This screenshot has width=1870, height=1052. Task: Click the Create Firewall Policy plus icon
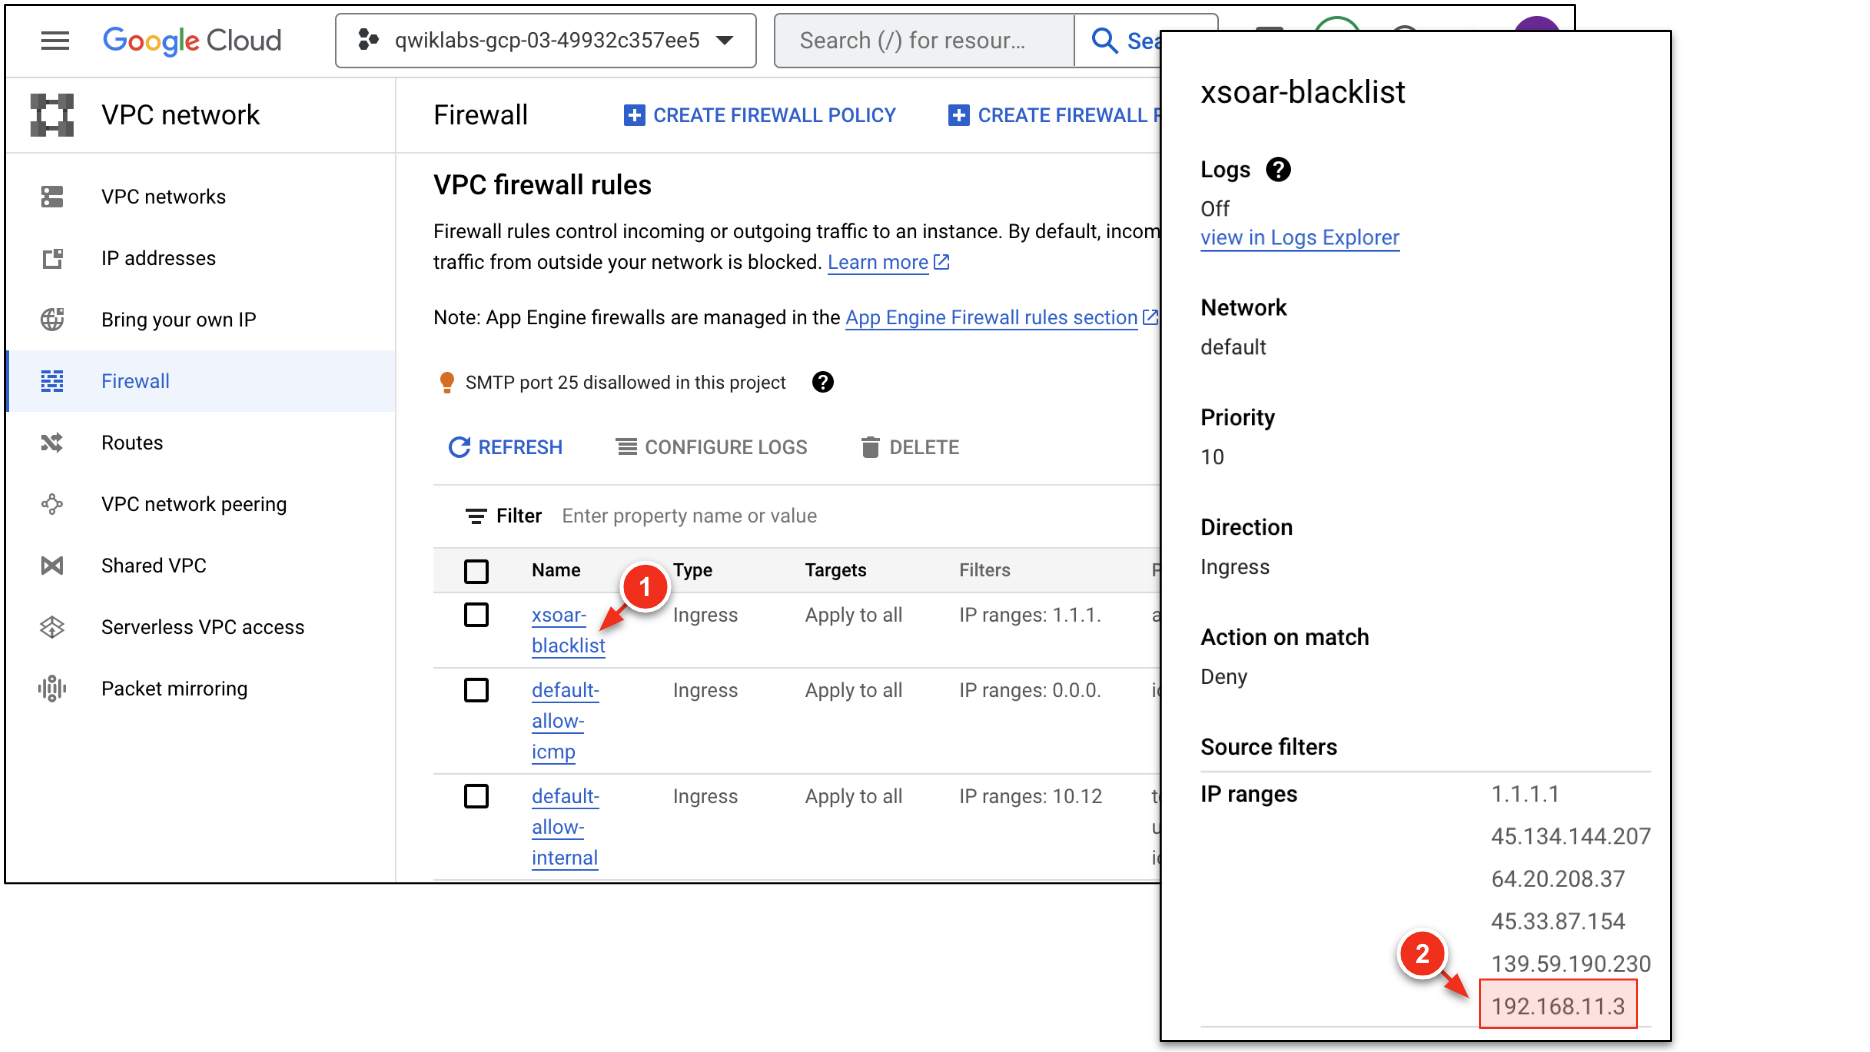pos(634,115)
